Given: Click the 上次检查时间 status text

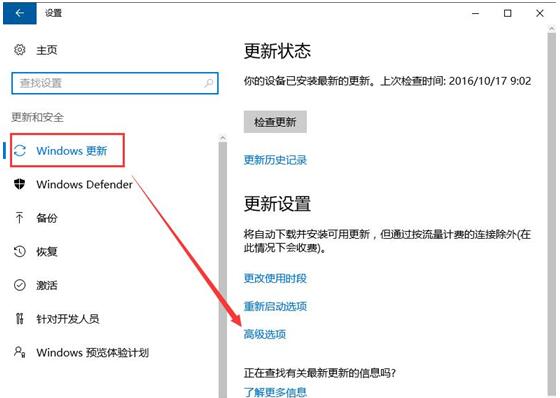Looking at the screenshot, I should pos(456,81).
